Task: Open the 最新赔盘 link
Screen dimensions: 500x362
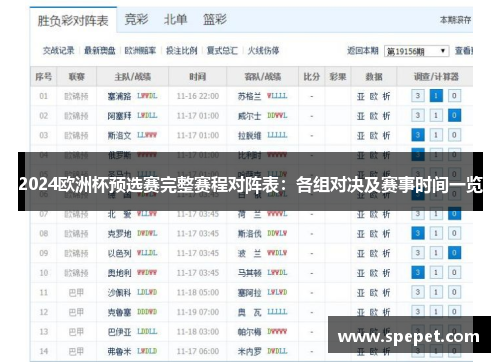Action: coord(99,51)
